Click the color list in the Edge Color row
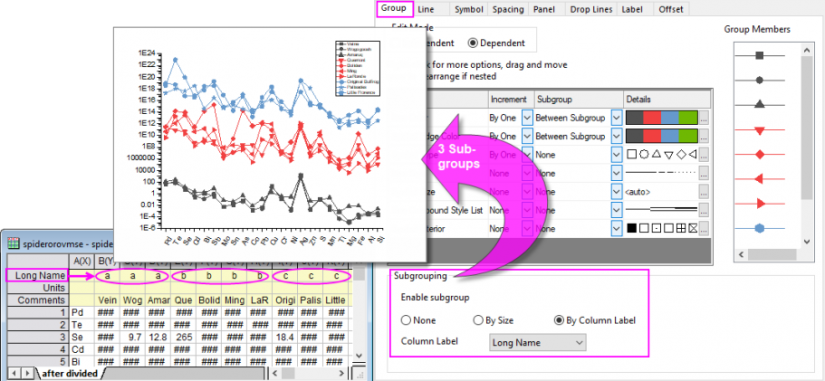Image resolution: width=825 pixels, height=381 pixels. click(x=661, y=136)
